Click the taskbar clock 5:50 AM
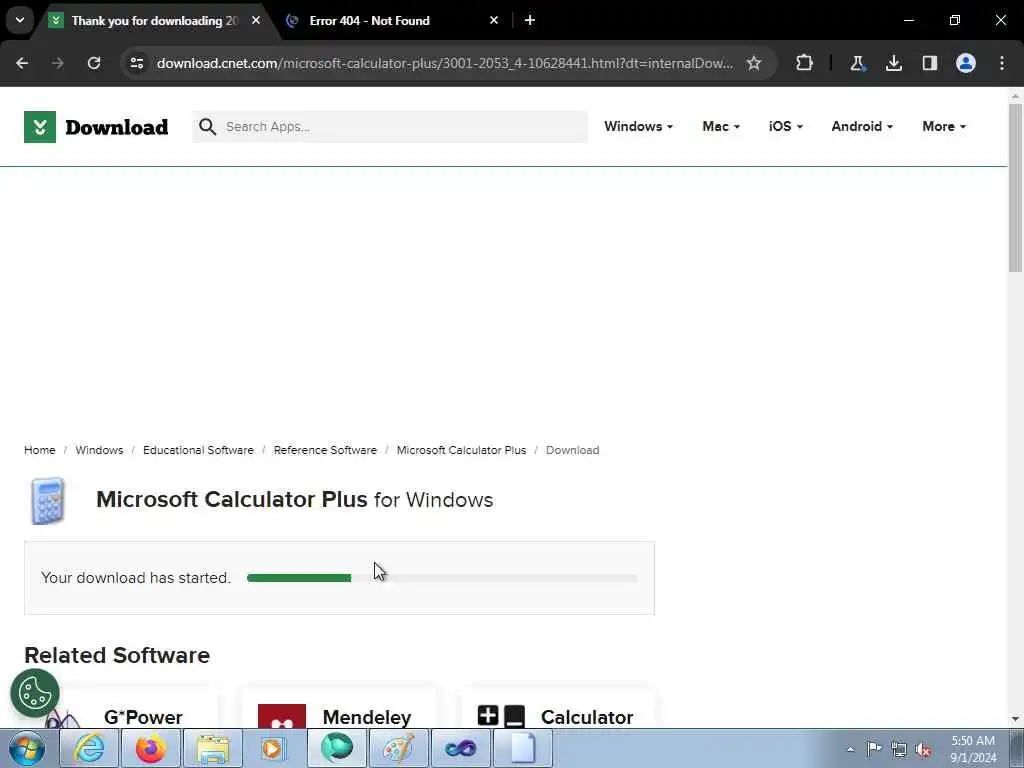Screen dimensions: 1024x768 (973, 749)
